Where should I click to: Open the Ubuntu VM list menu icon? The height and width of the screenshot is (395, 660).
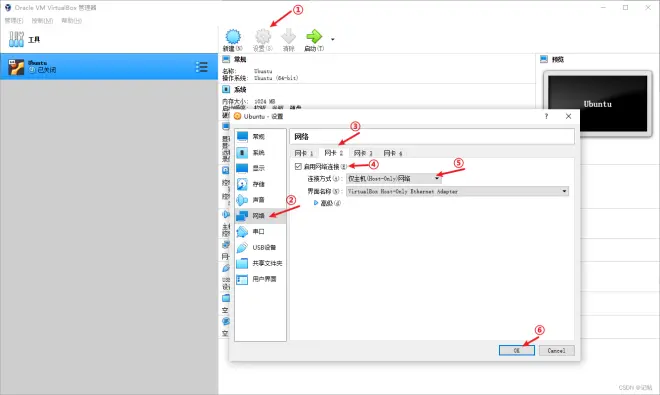[202, 67]
